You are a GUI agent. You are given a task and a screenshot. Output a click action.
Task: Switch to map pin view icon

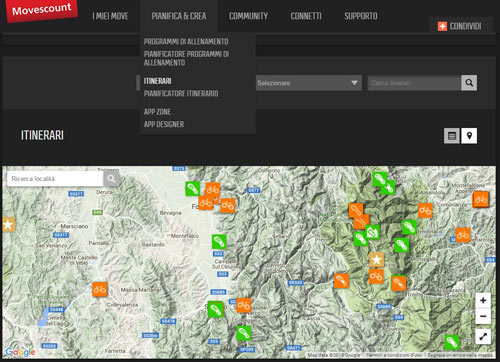tap(469, 136)
